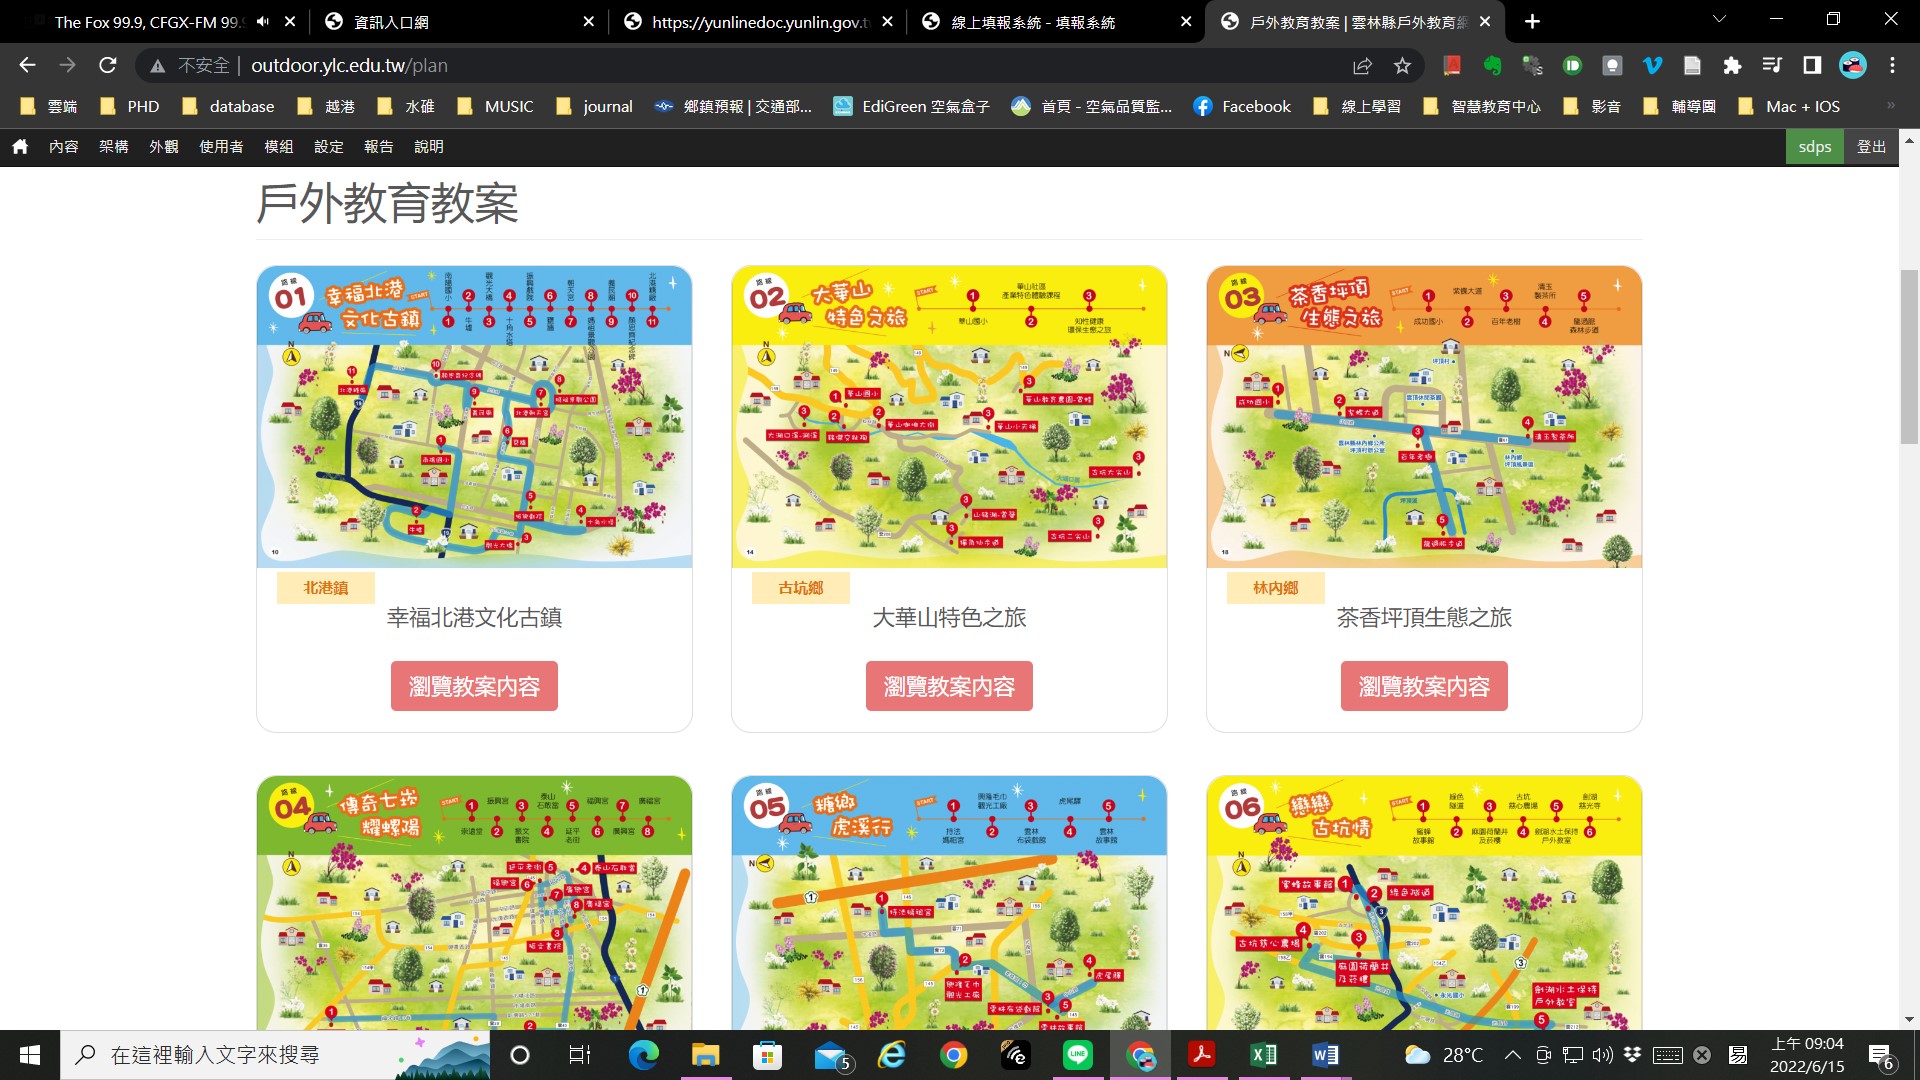Click 登出 to log out
Viewport: 1920px width, 1080px height.
[1872, 147]
